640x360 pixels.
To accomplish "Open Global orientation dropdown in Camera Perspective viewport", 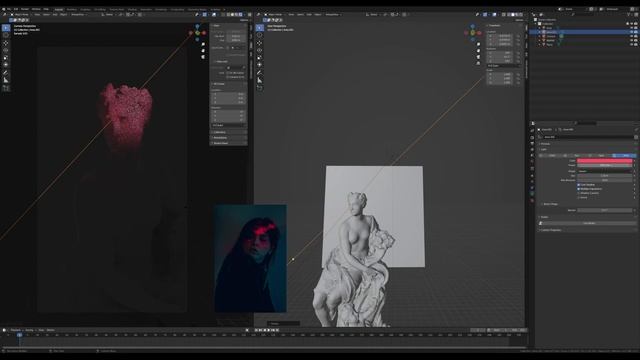I will pos(109,14).
